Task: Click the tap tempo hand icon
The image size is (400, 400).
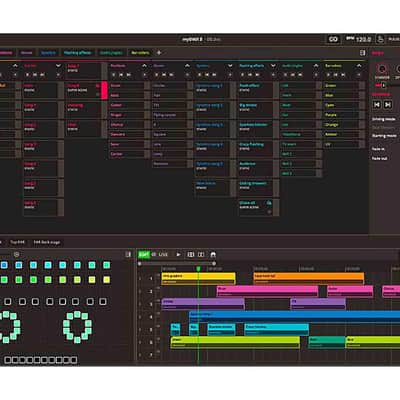Action: [380, 39]
